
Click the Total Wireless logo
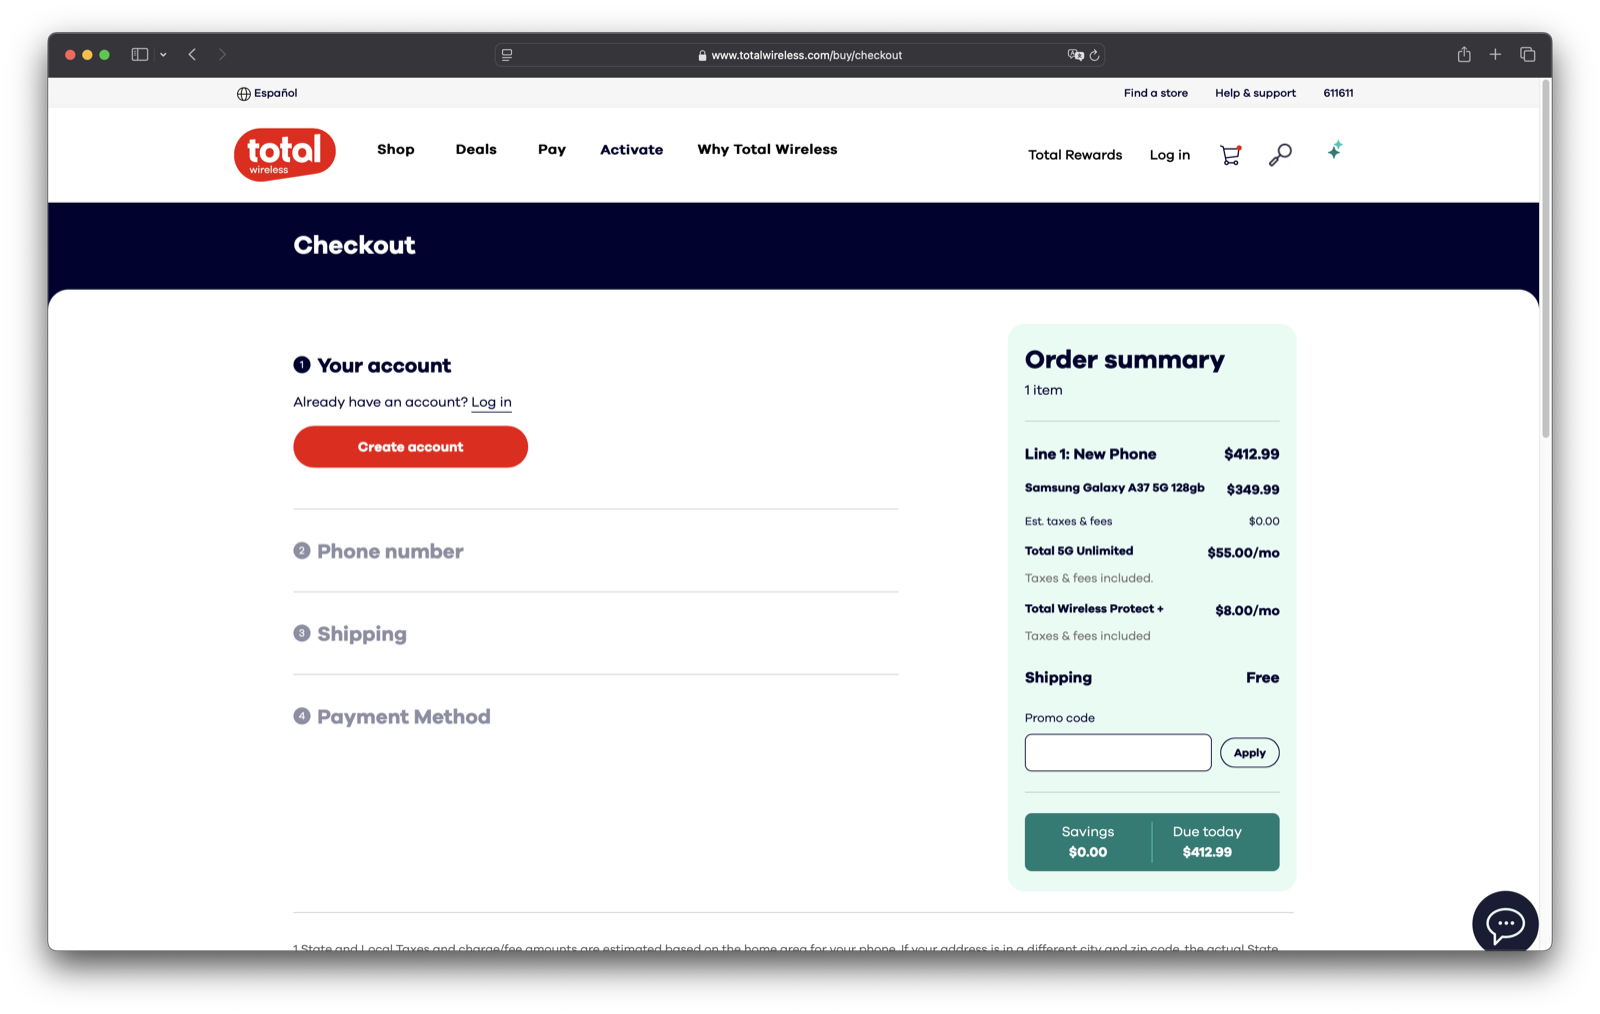[285, 154]
